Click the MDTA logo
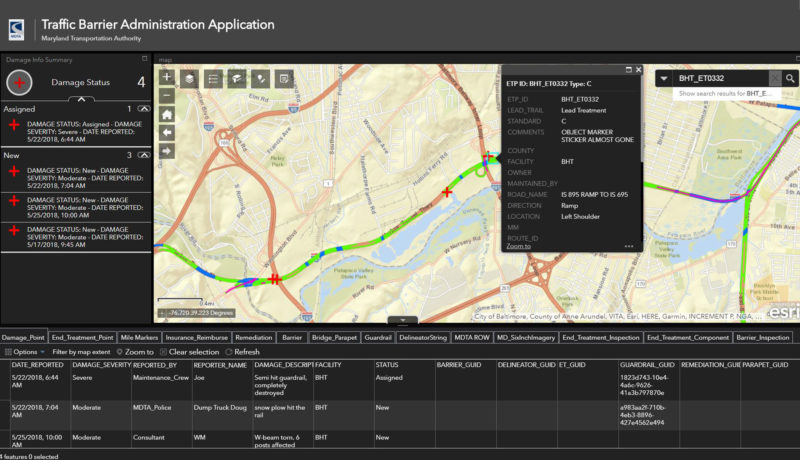This screenshot has height=460, width=800. pyautogui.click(x=17, y=29)
